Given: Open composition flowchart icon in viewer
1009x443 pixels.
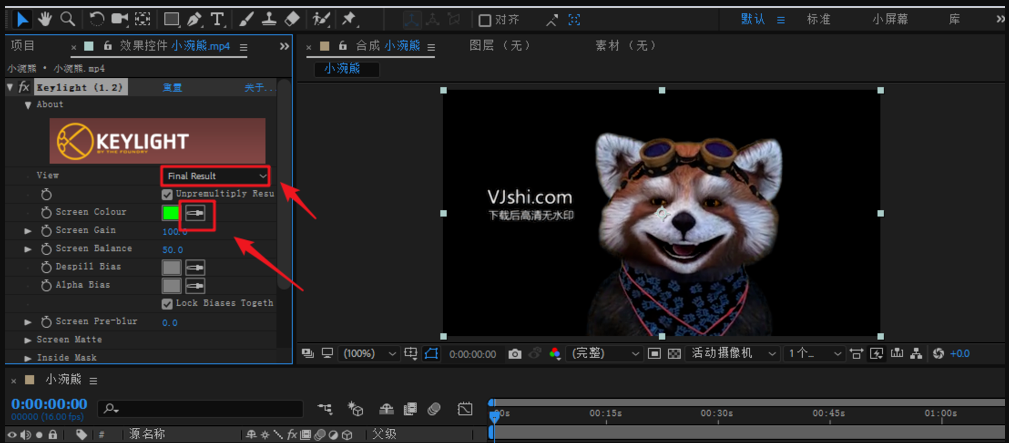Looking at the screenshot, I should click(916, 353).
